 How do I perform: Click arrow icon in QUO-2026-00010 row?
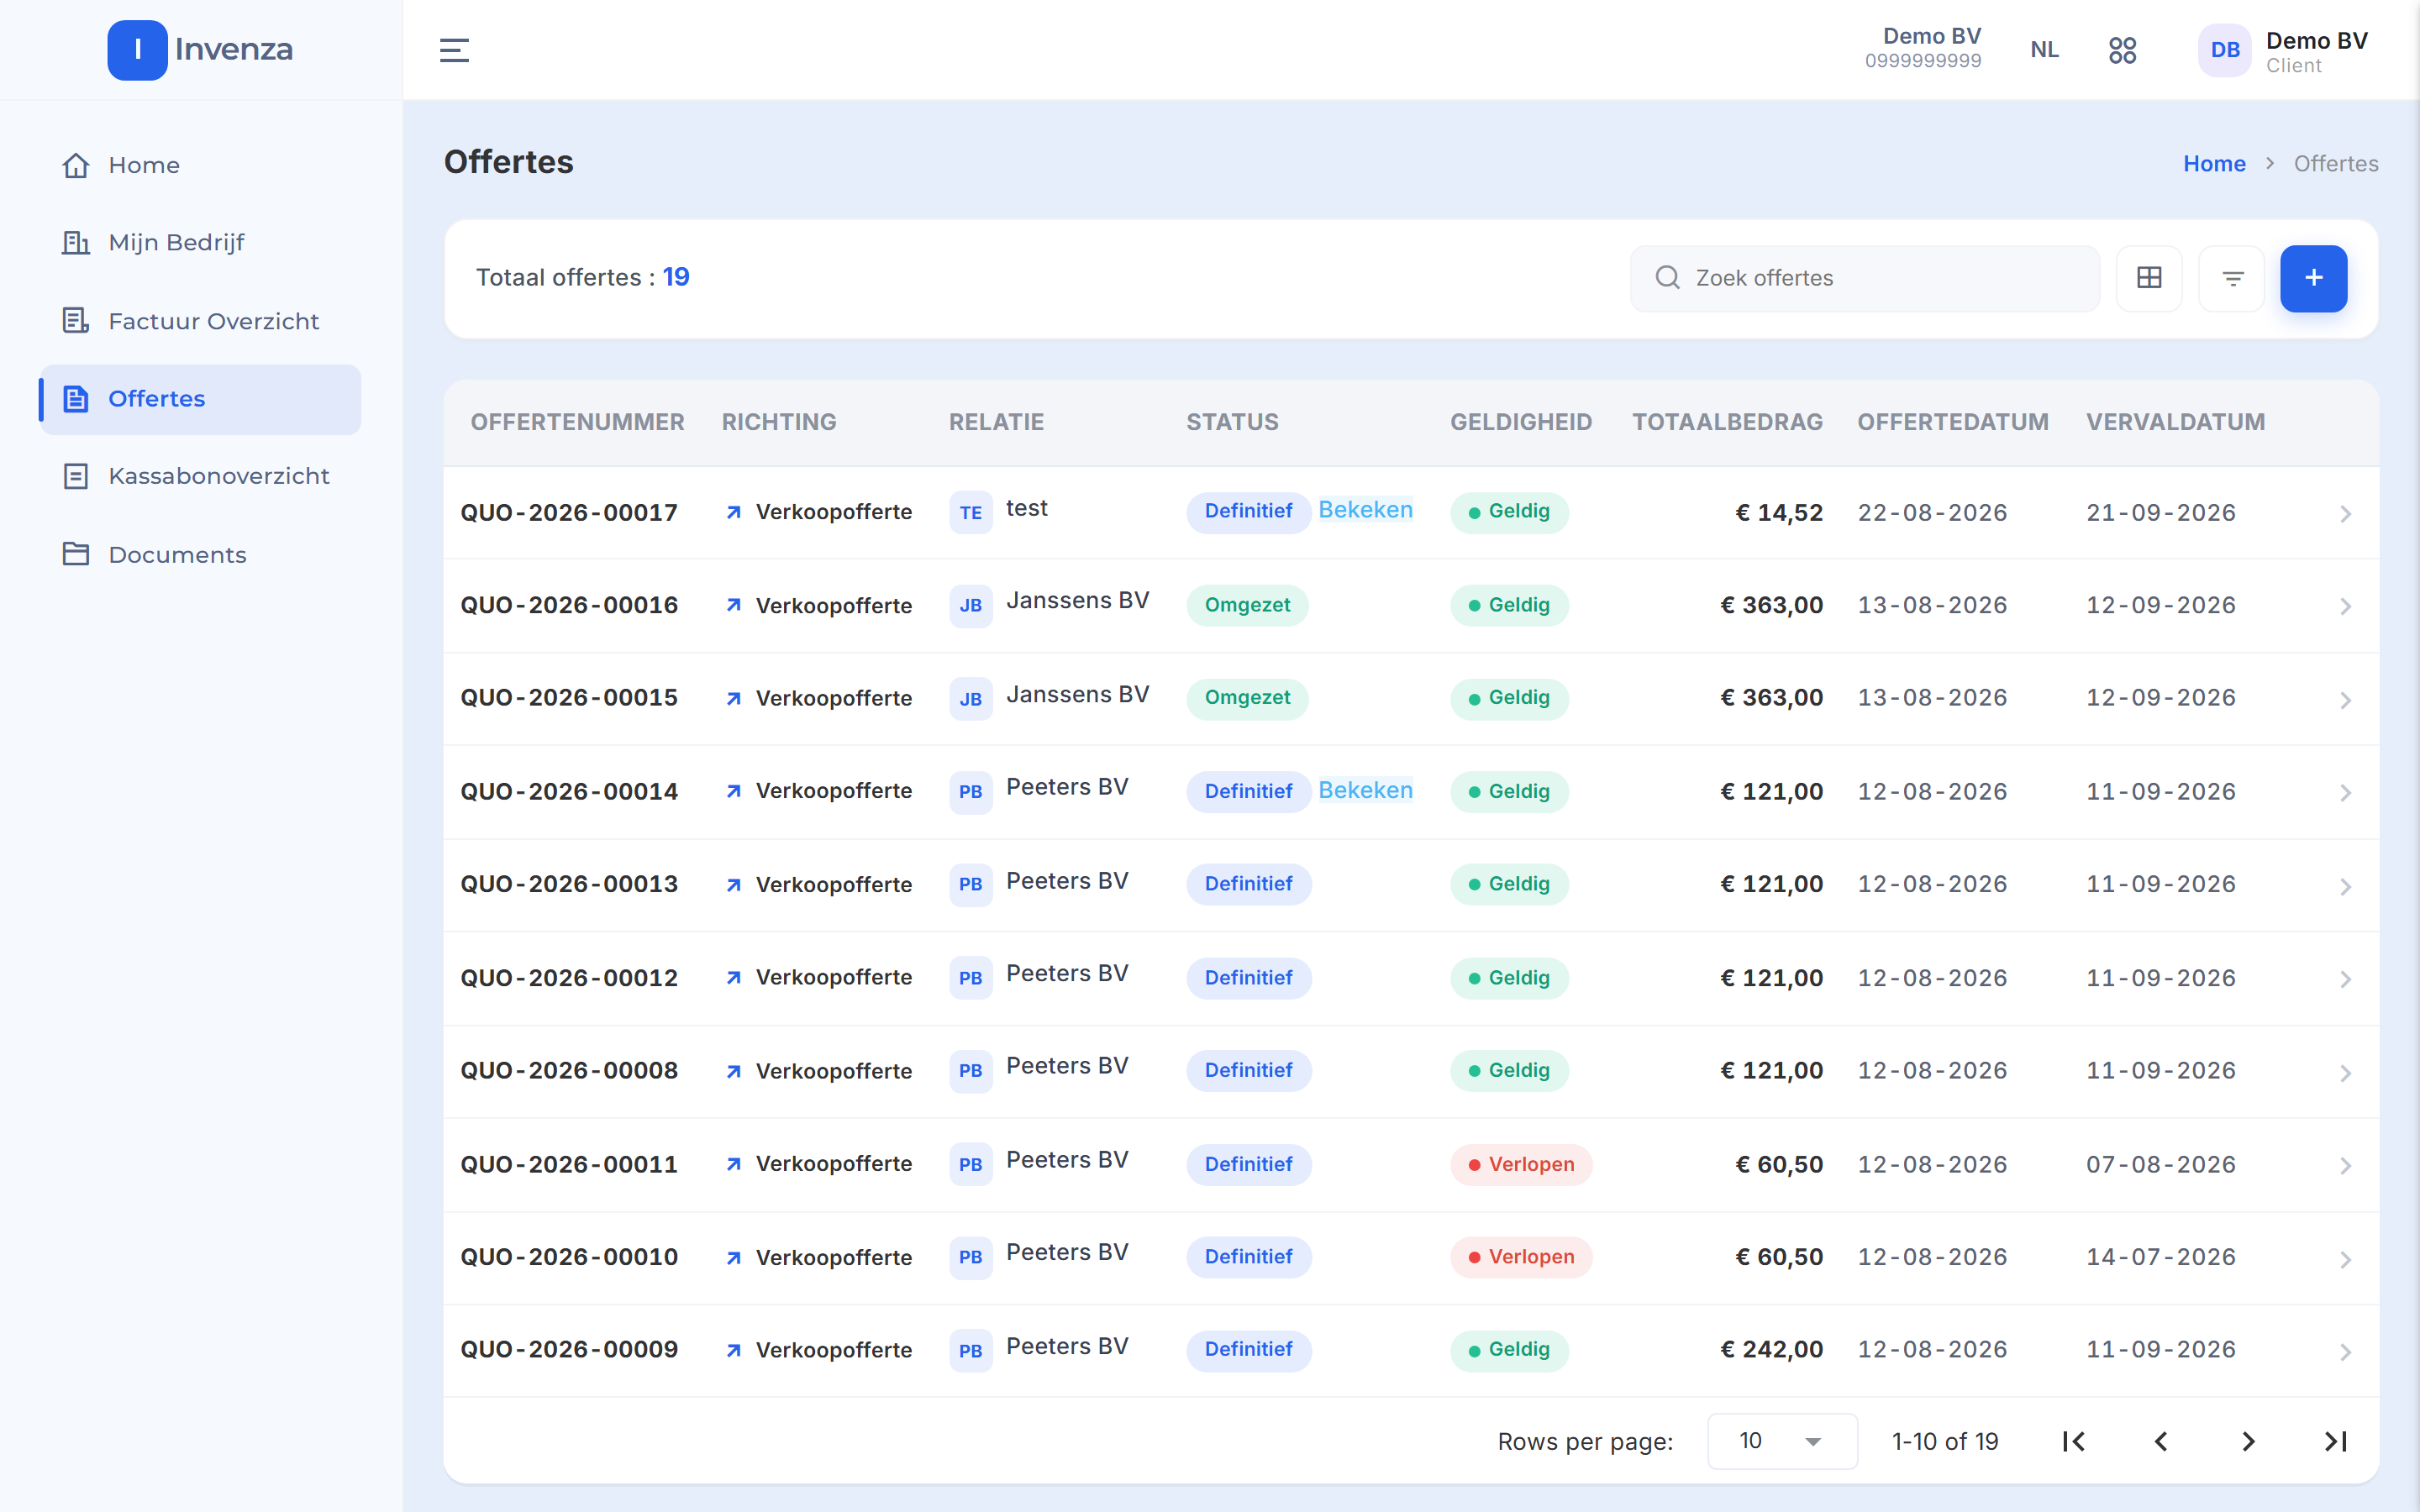click(733, 1258)
